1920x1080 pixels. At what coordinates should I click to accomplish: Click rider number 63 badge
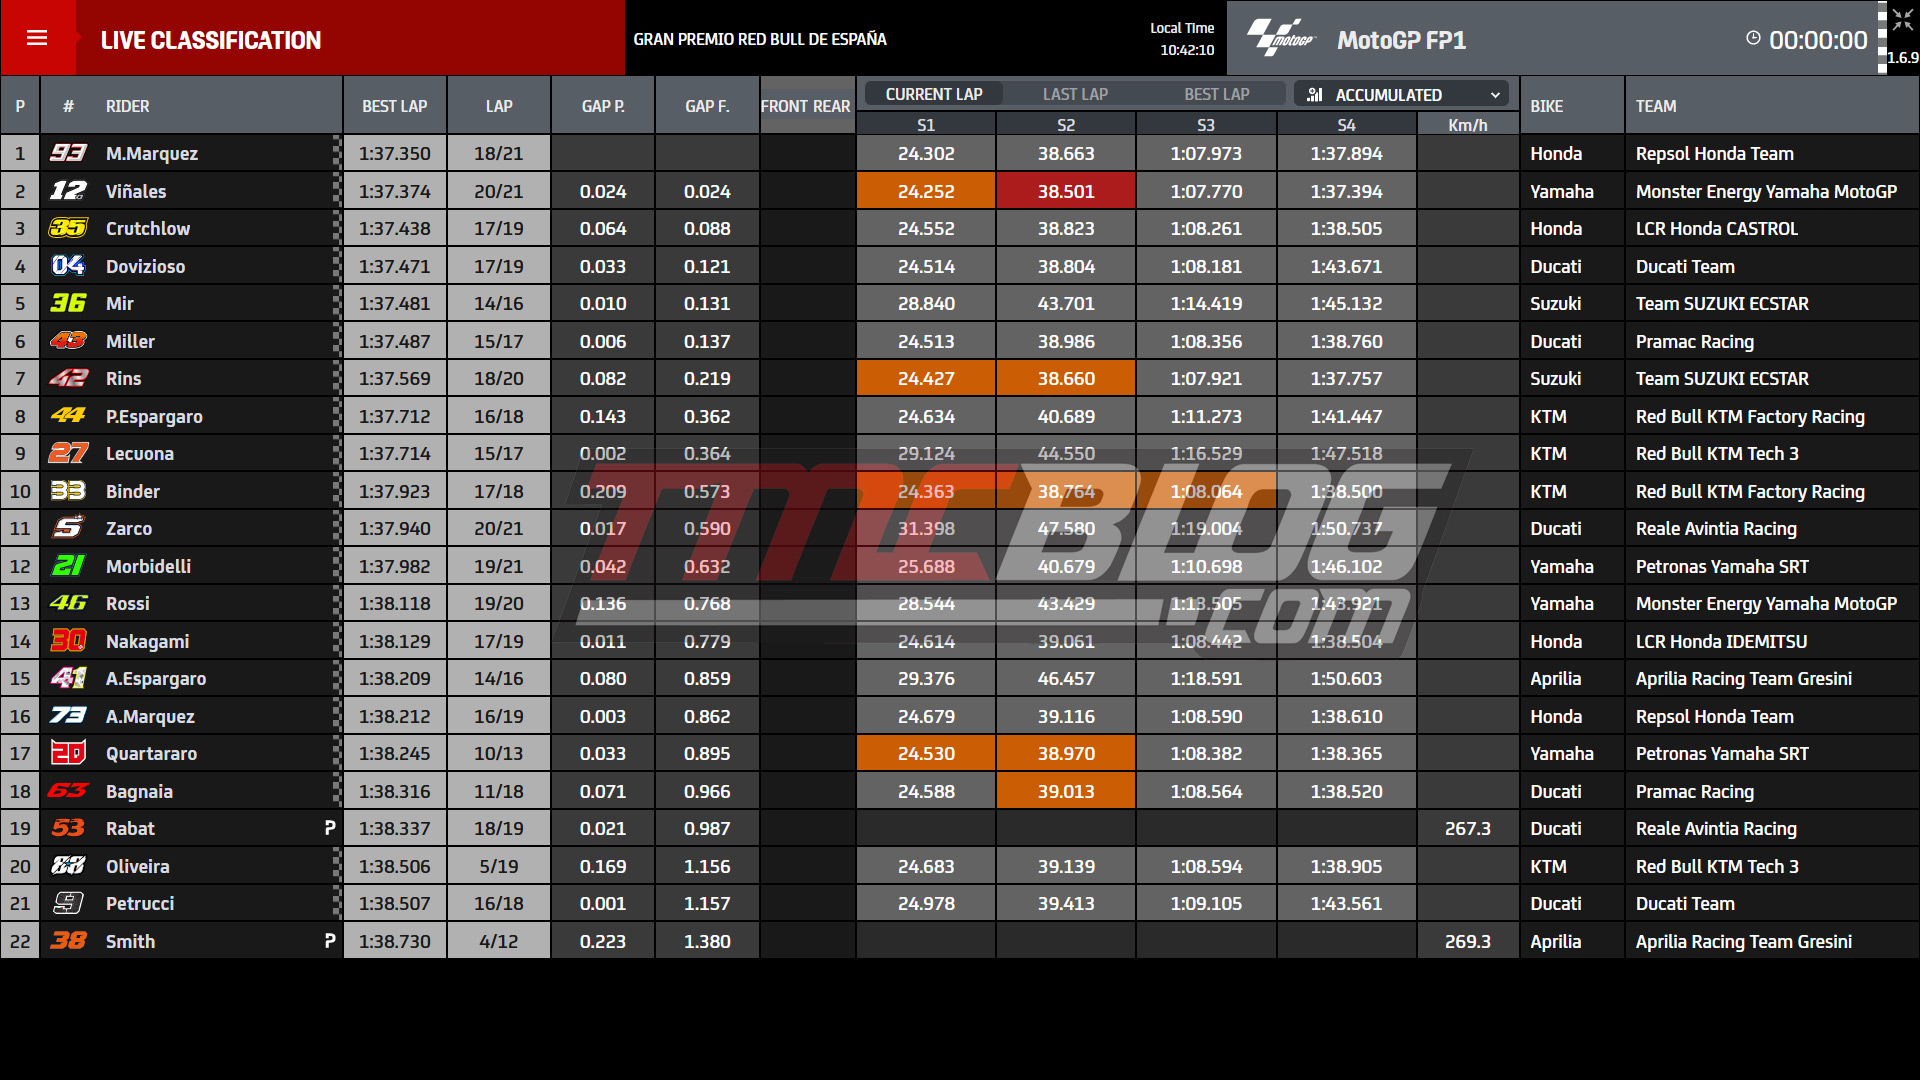pyautogui.click(x=68, y=791)
